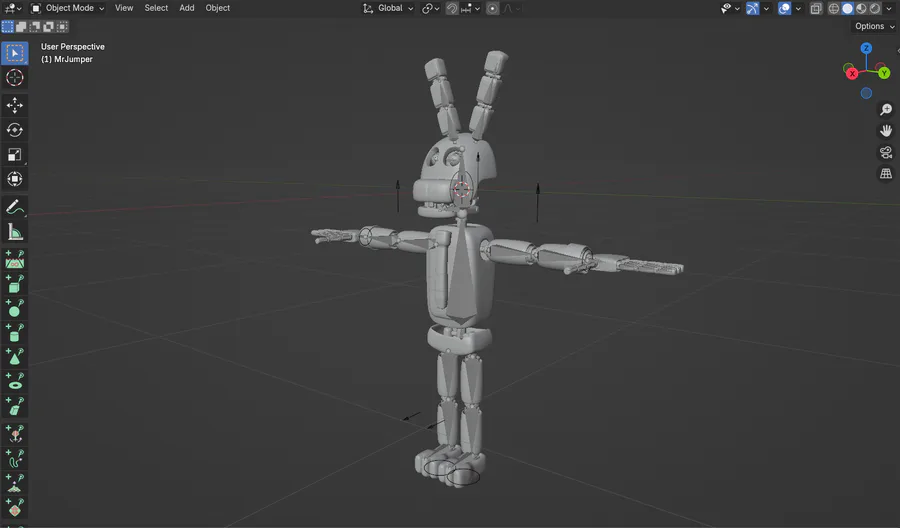Click the Zoom view magnifier icon
This screenshot has width=900, height=528.
886,109
